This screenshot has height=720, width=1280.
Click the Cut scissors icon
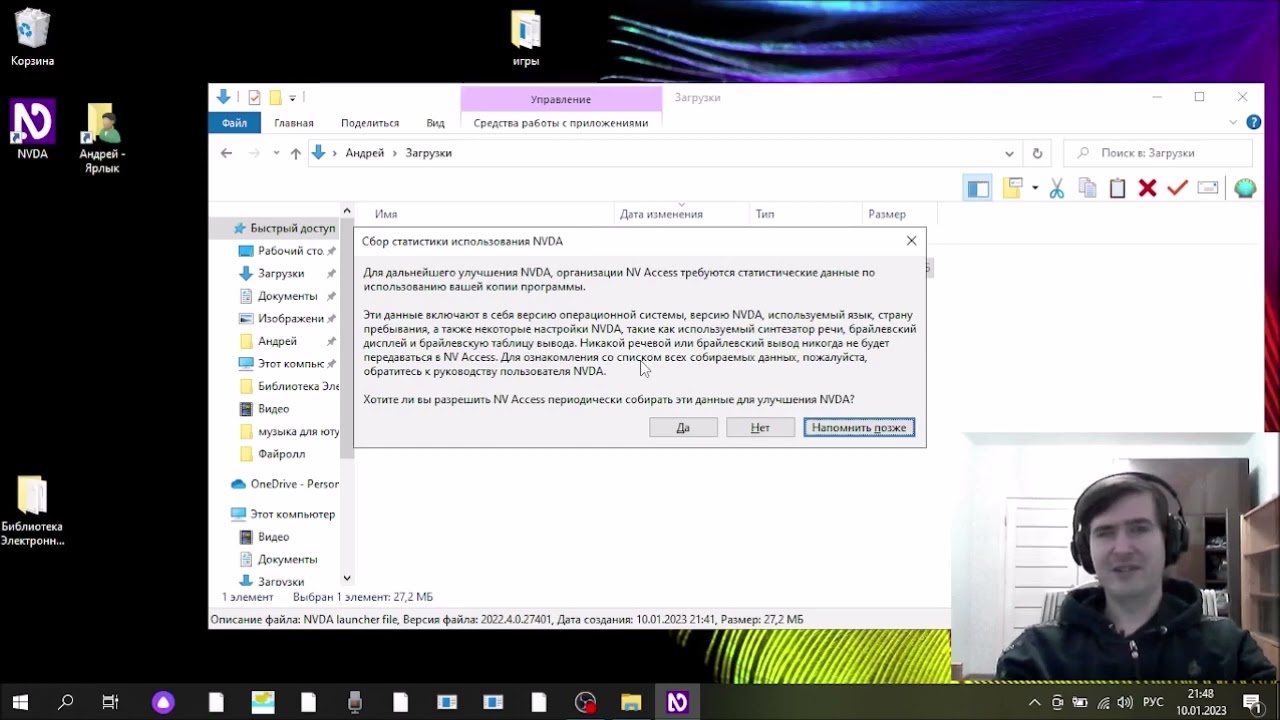(1057, 188)
